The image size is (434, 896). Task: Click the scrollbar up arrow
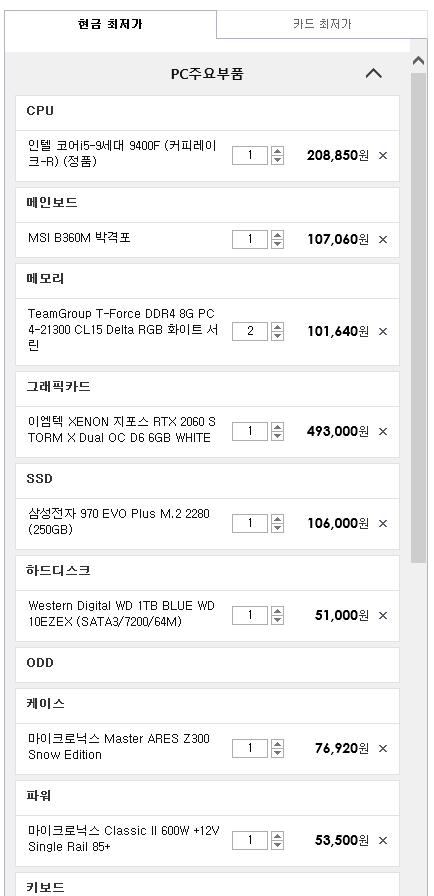419,61
